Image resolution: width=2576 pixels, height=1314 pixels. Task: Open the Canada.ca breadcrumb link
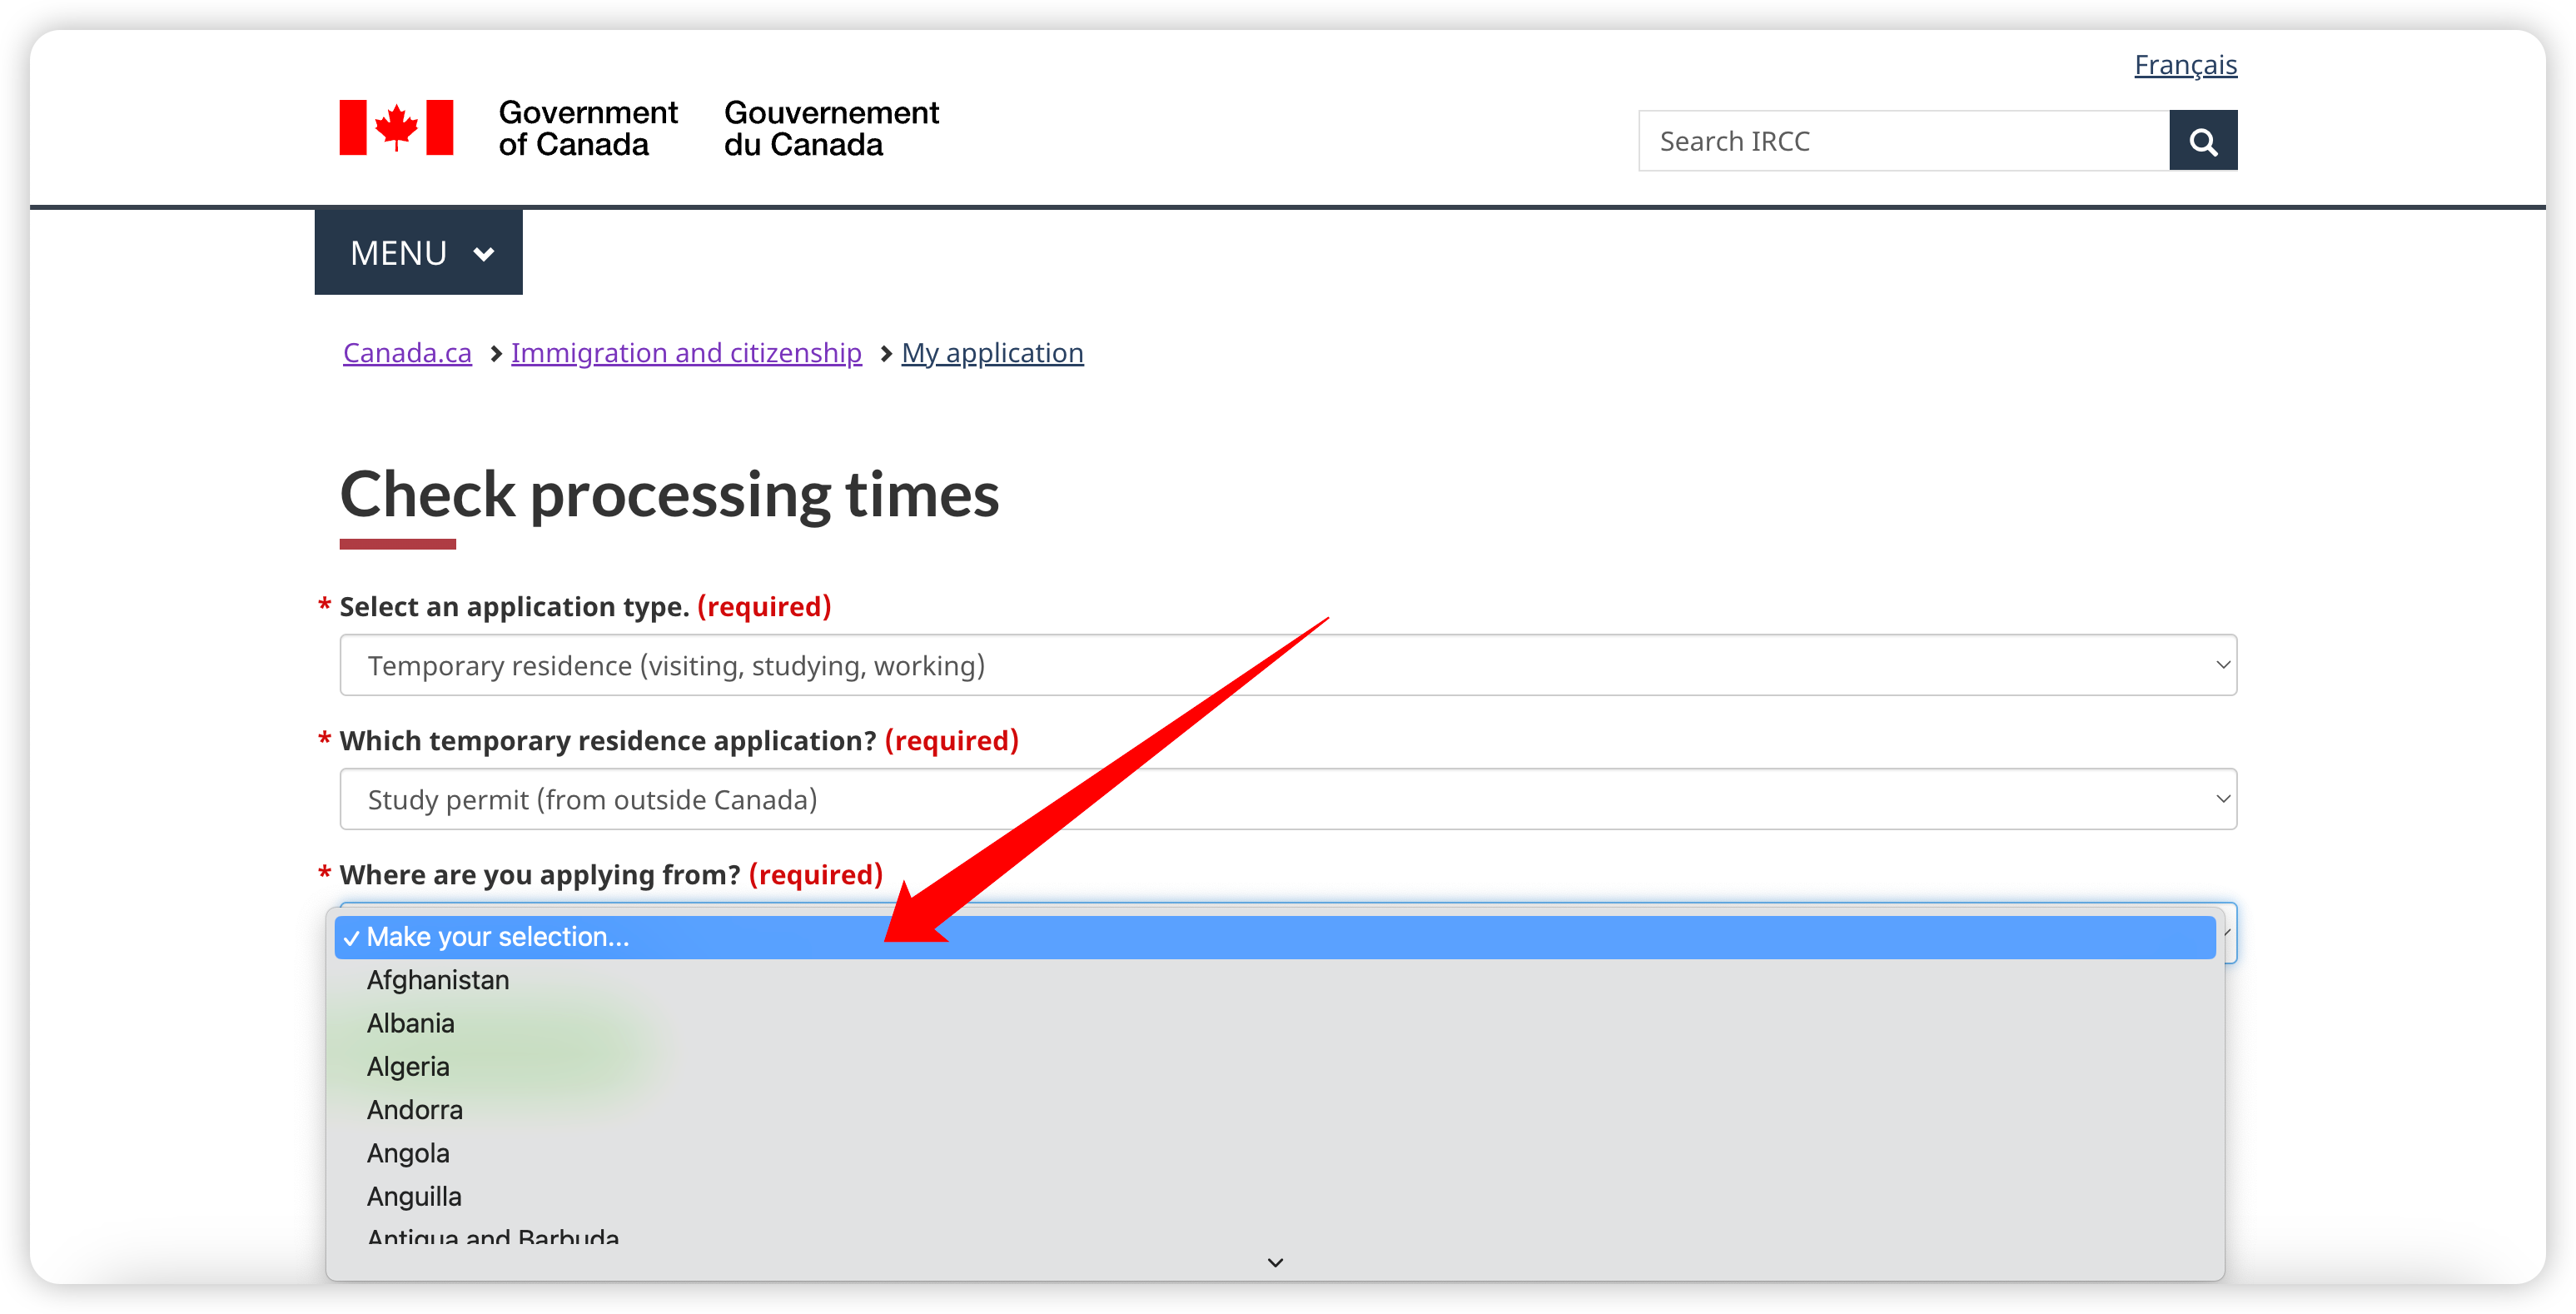[x=407, y=353]
